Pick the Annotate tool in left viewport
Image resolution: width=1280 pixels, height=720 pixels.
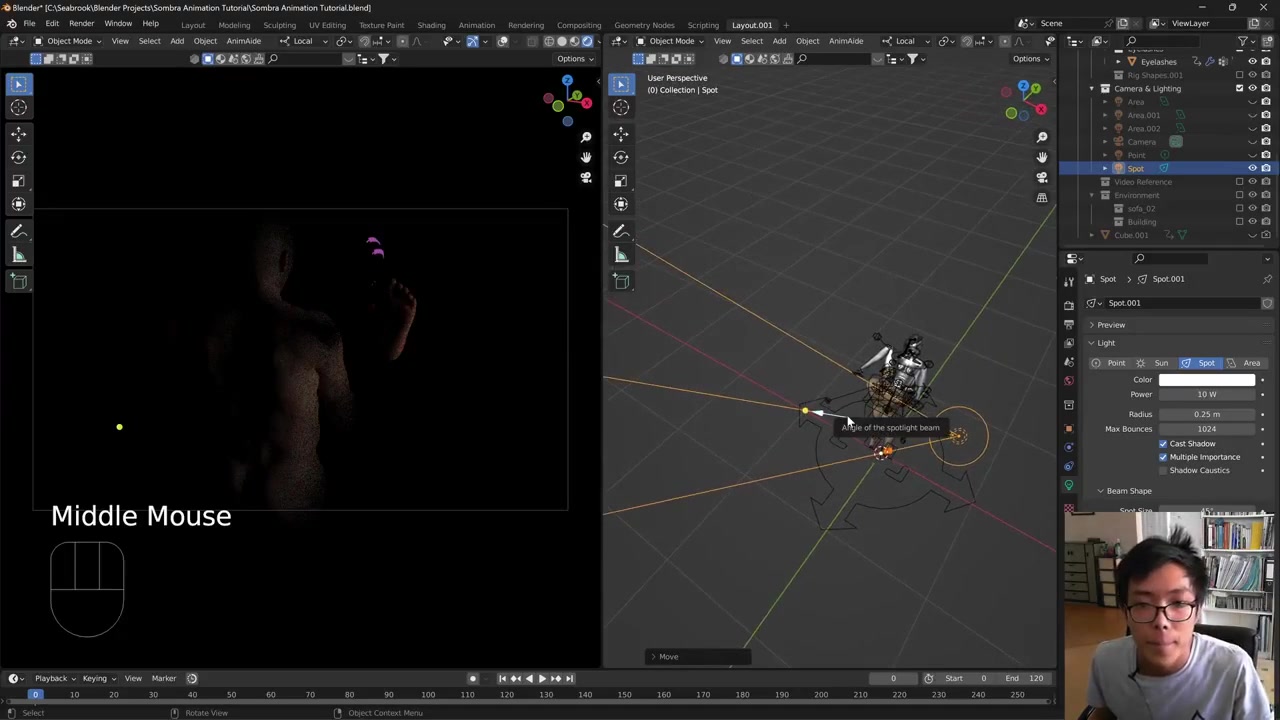click(19, 231)
